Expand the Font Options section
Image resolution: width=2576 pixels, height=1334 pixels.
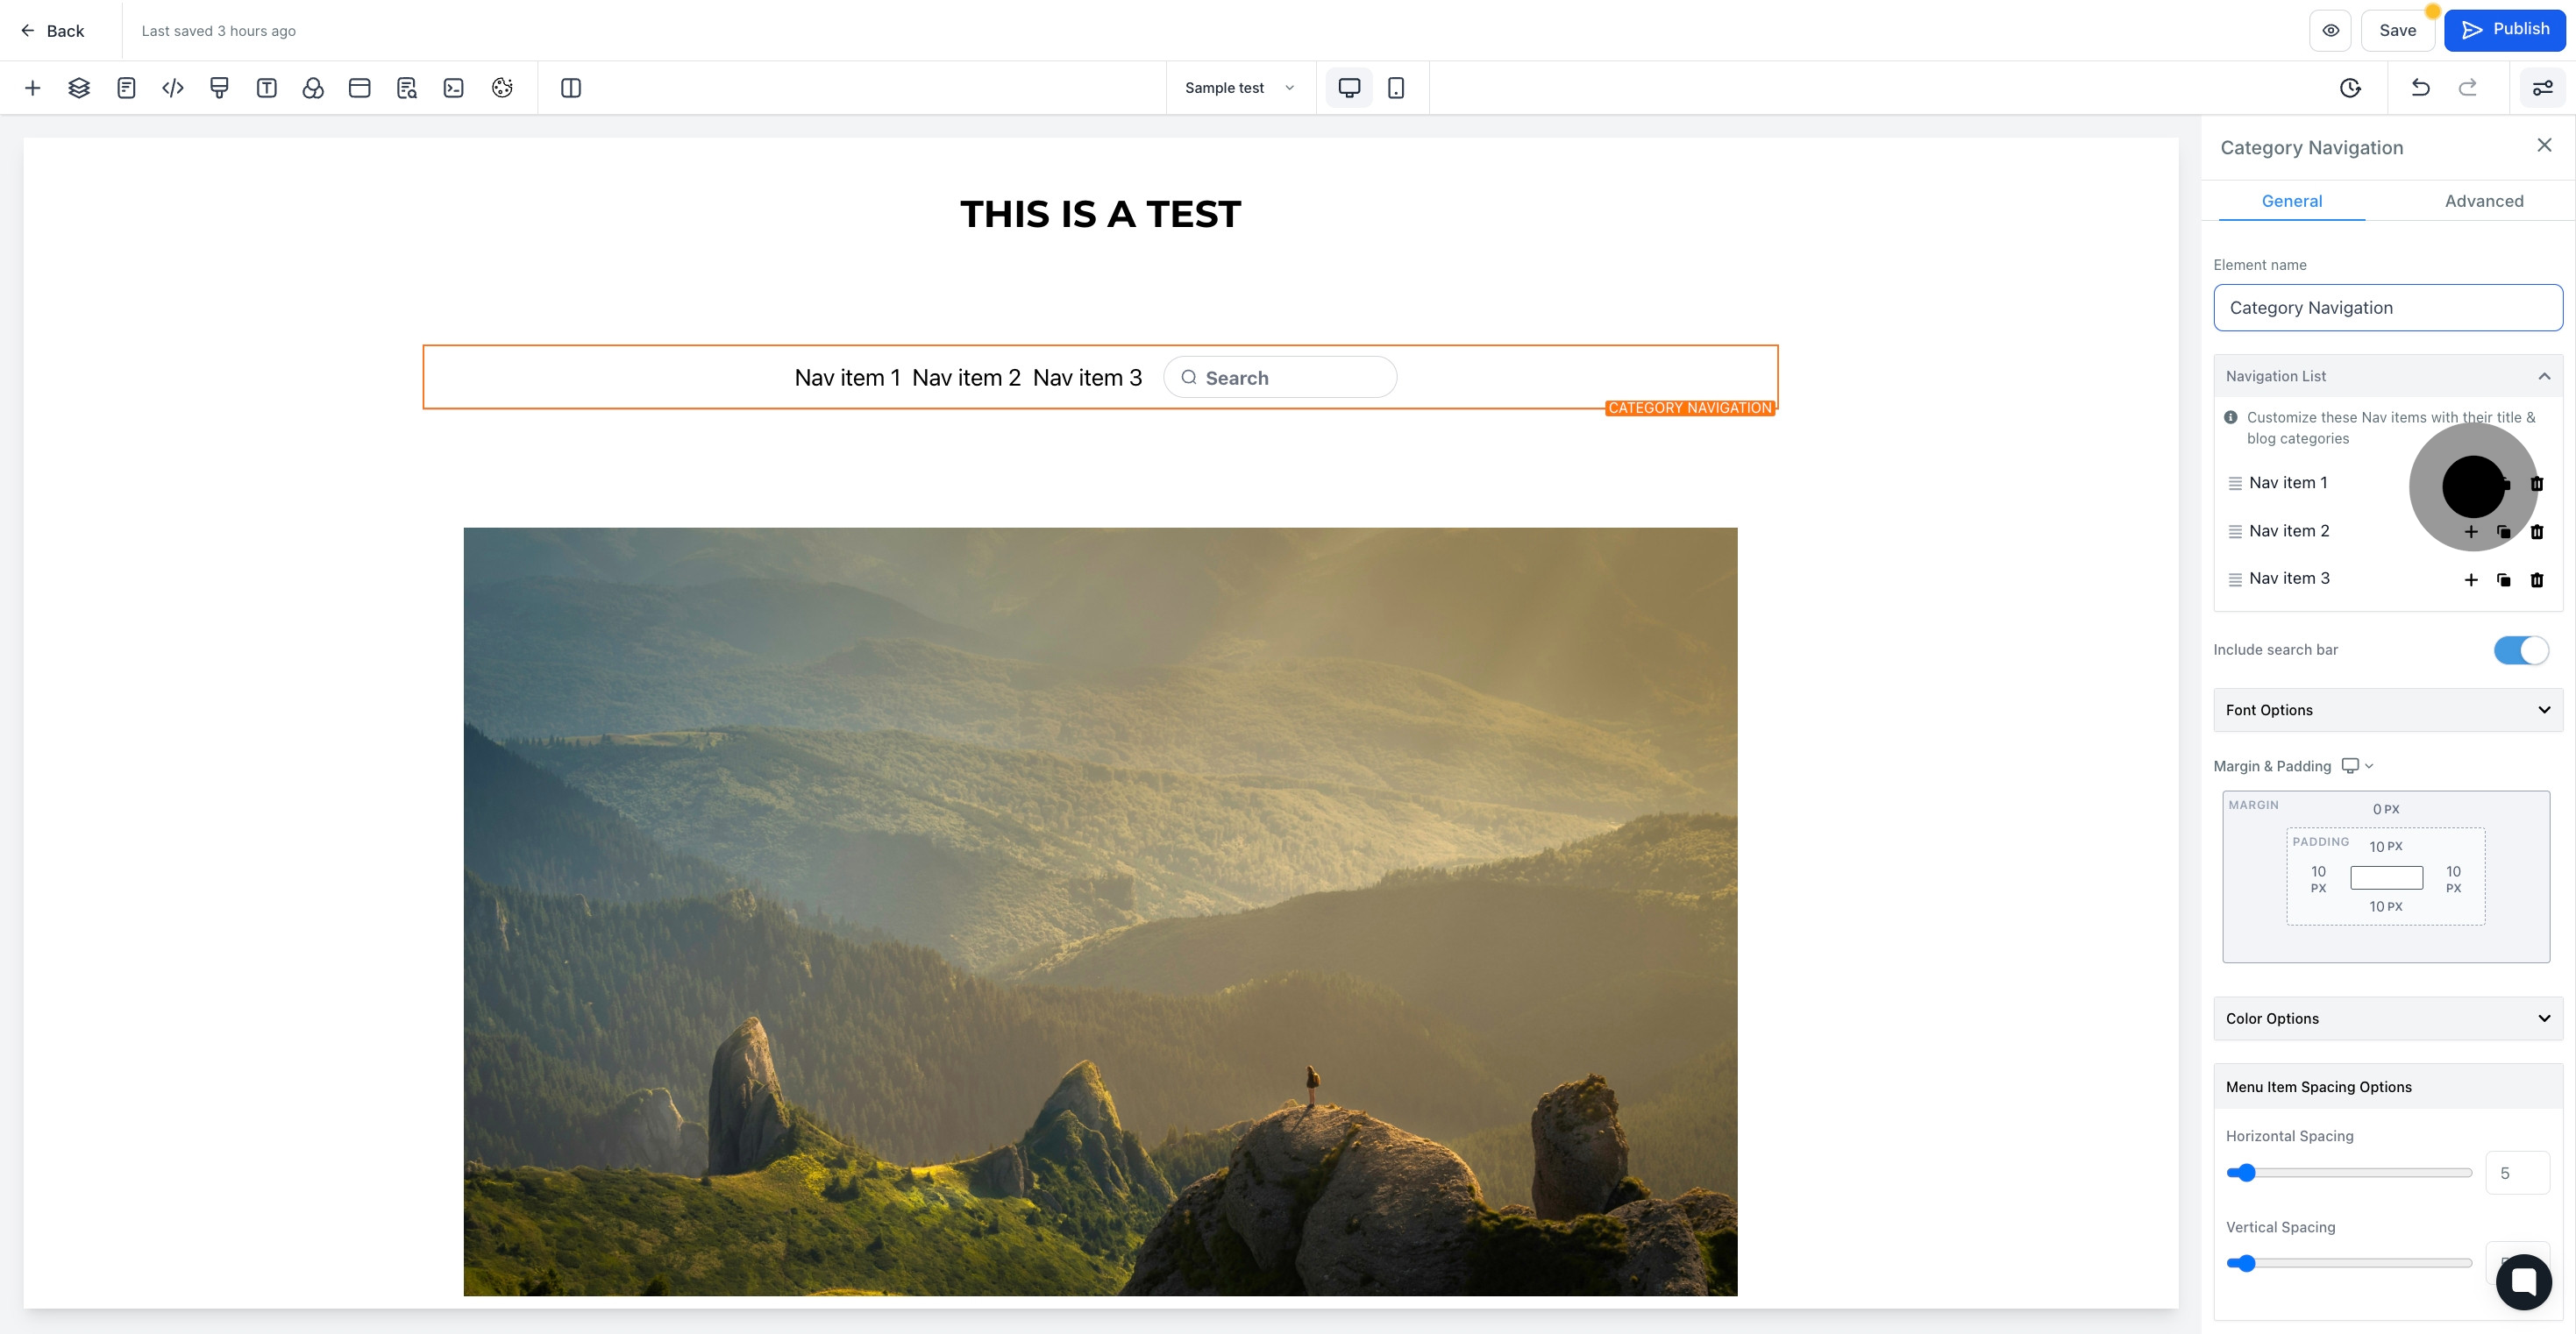(x=2388, y=710)
